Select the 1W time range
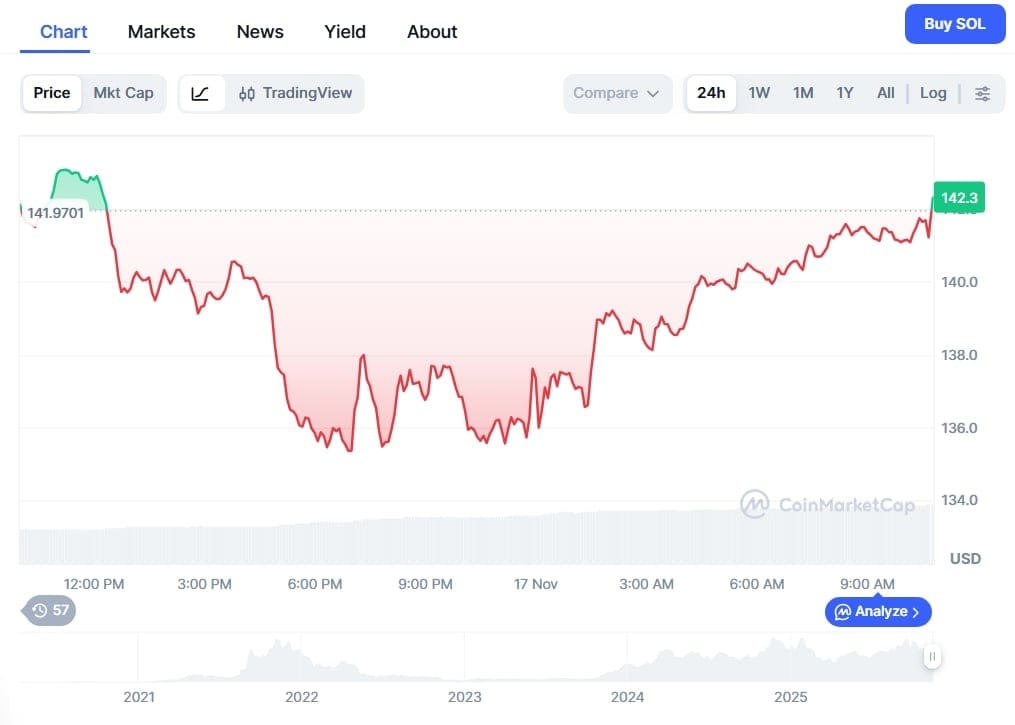The width and height of the screenshot is (1015, 725). pyautogui.click(x=758, y=92)
